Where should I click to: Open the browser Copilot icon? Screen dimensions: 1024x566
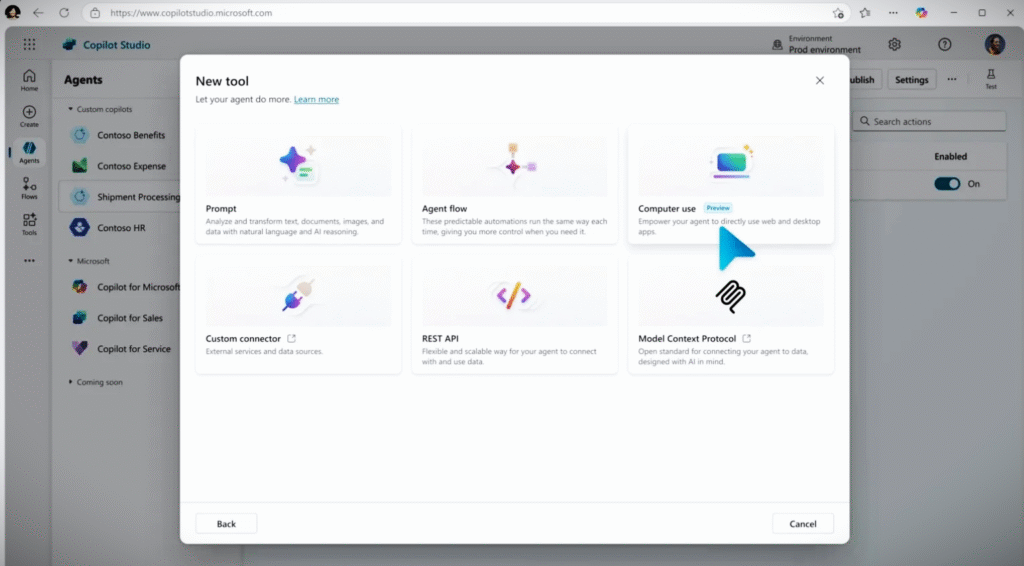(x=921, y=12)
